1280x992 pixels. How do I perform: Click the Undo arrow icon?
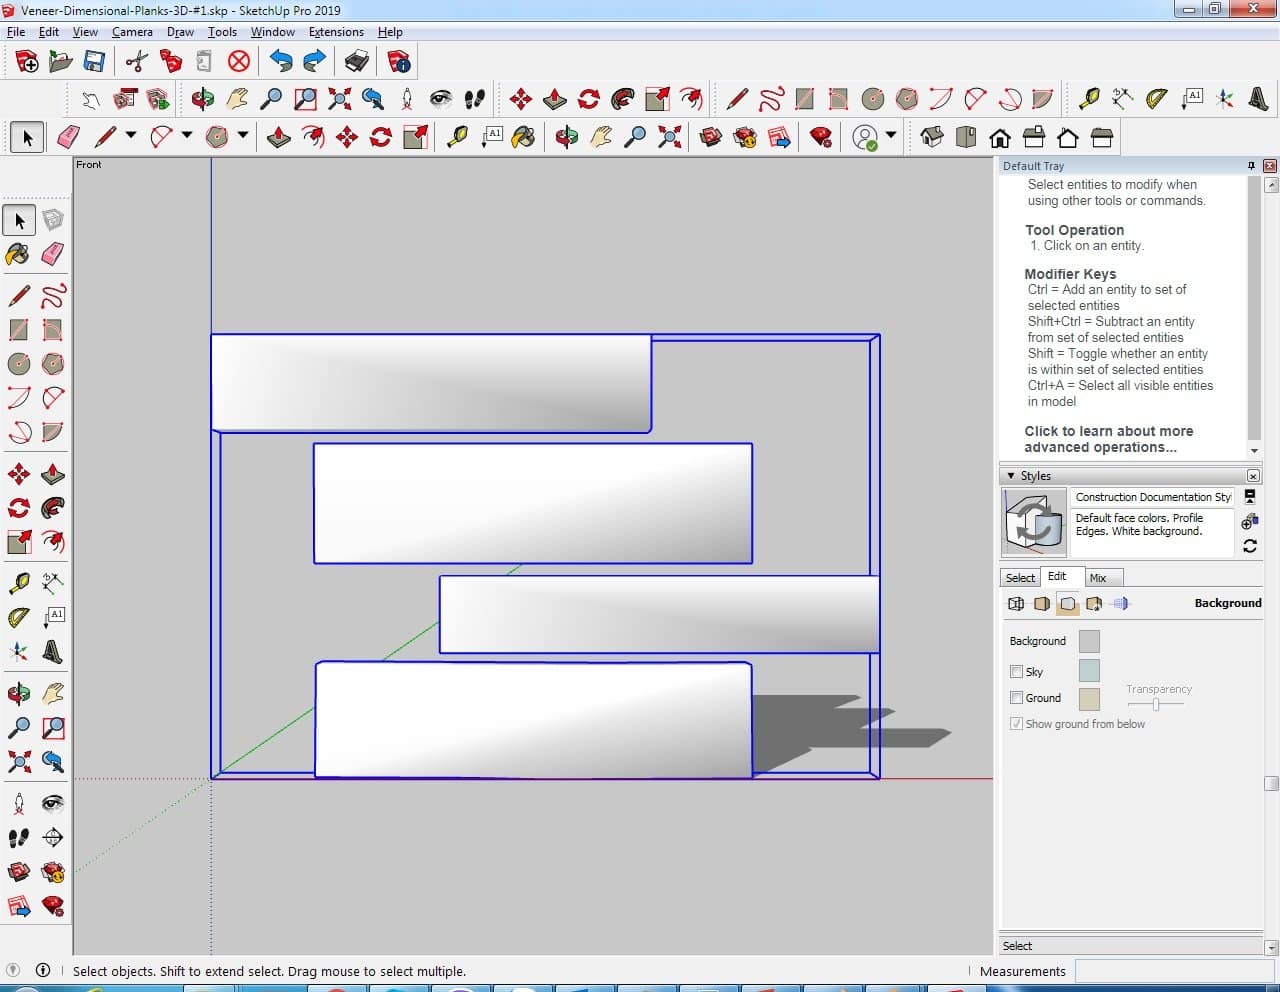click(281, 62)
